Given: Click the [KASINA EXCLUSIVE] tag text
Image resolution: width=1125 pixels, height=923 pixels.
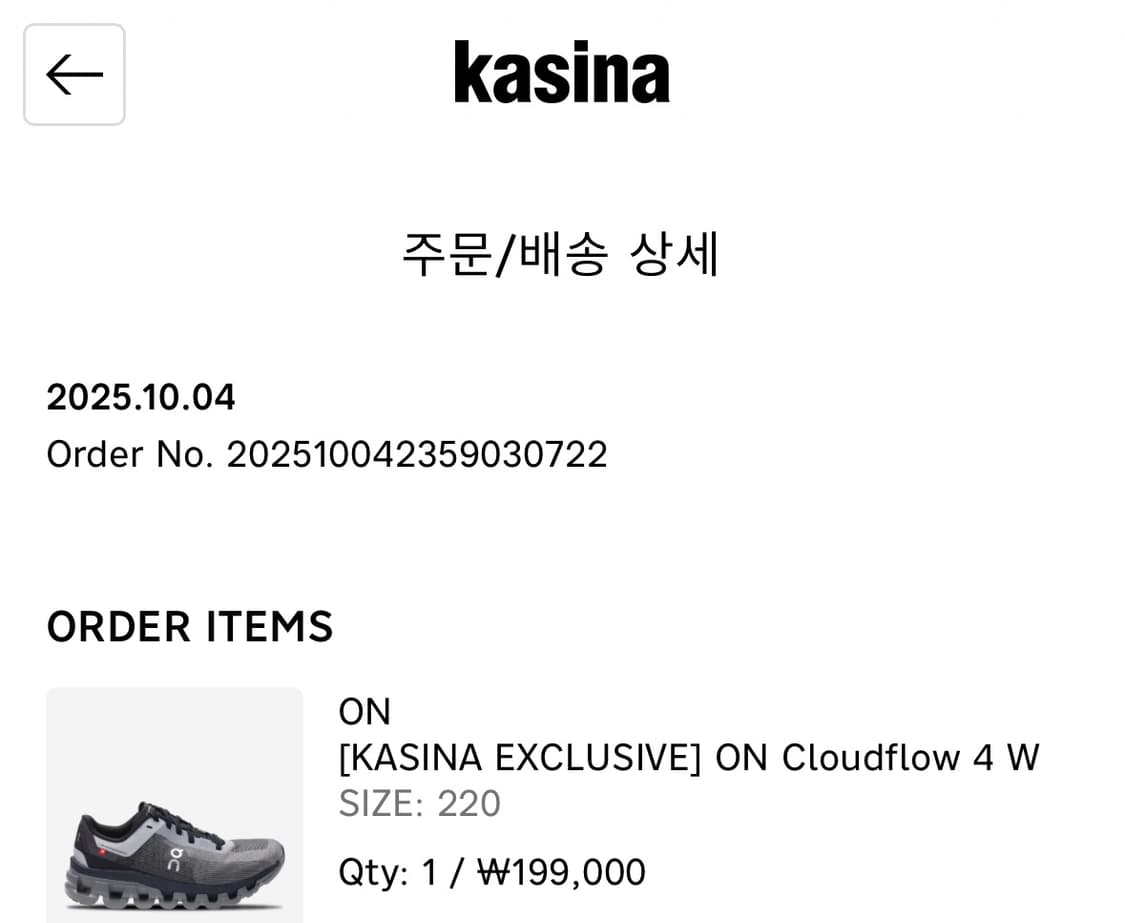Looking at the screenshot, I should pos(520,758).
